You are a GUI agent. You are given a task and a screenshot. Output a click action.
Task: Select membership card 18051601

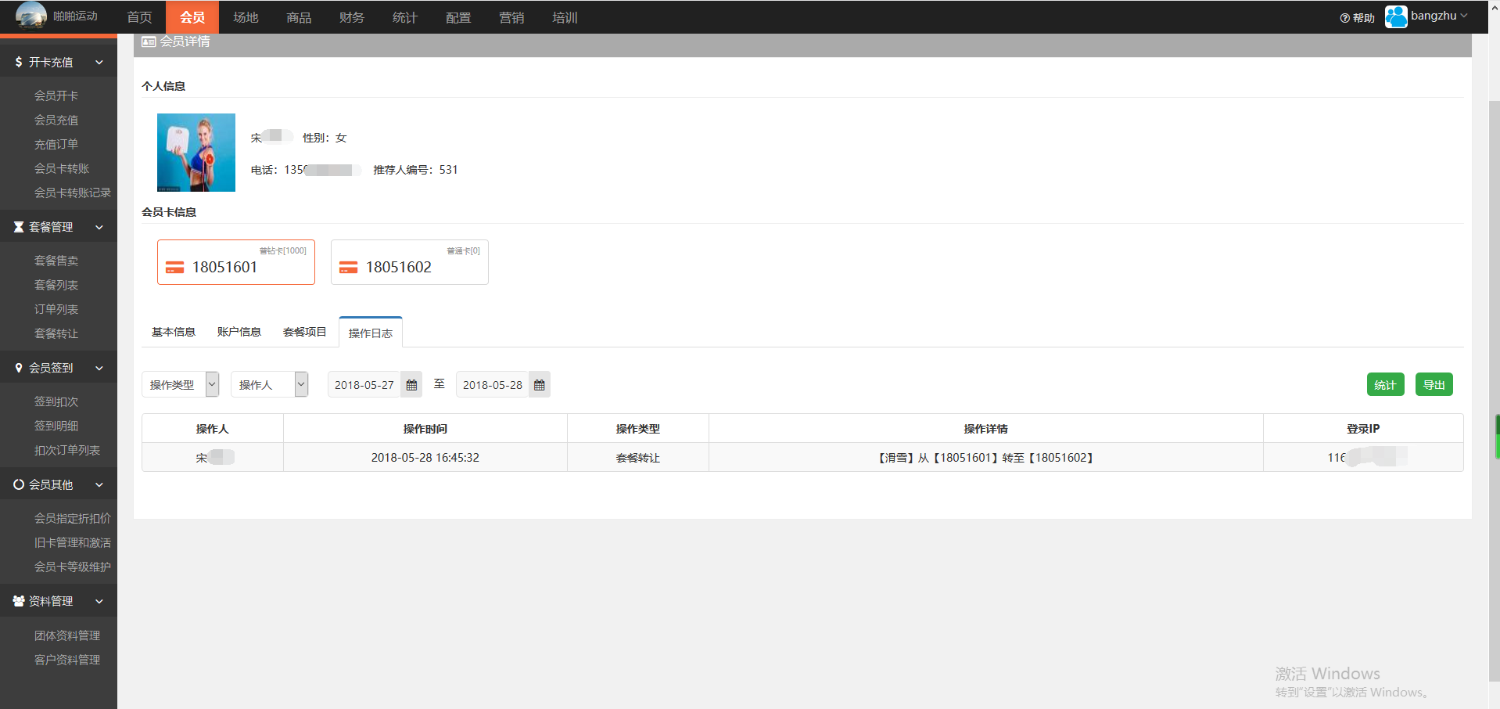point(236,262)
